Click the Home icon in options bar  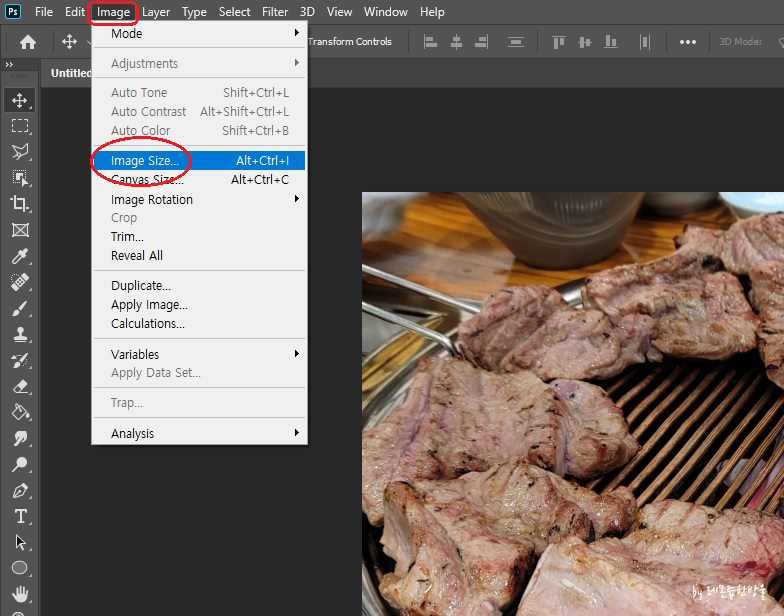28,42
